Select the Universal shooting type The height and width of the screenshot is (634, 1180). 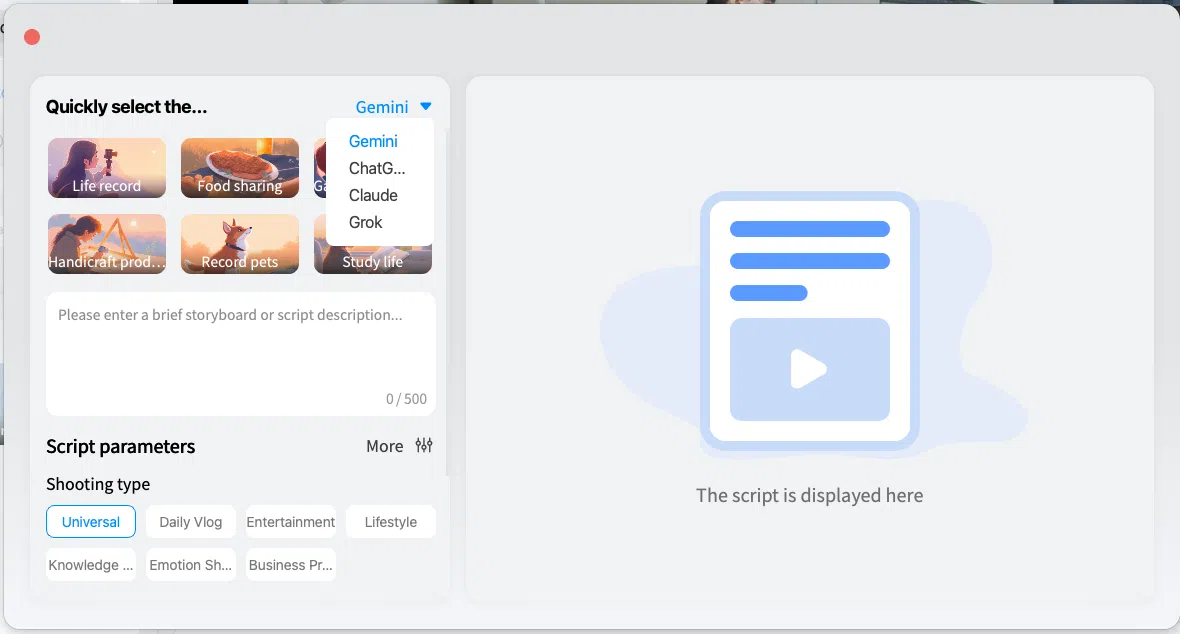(x=91, y=522)
